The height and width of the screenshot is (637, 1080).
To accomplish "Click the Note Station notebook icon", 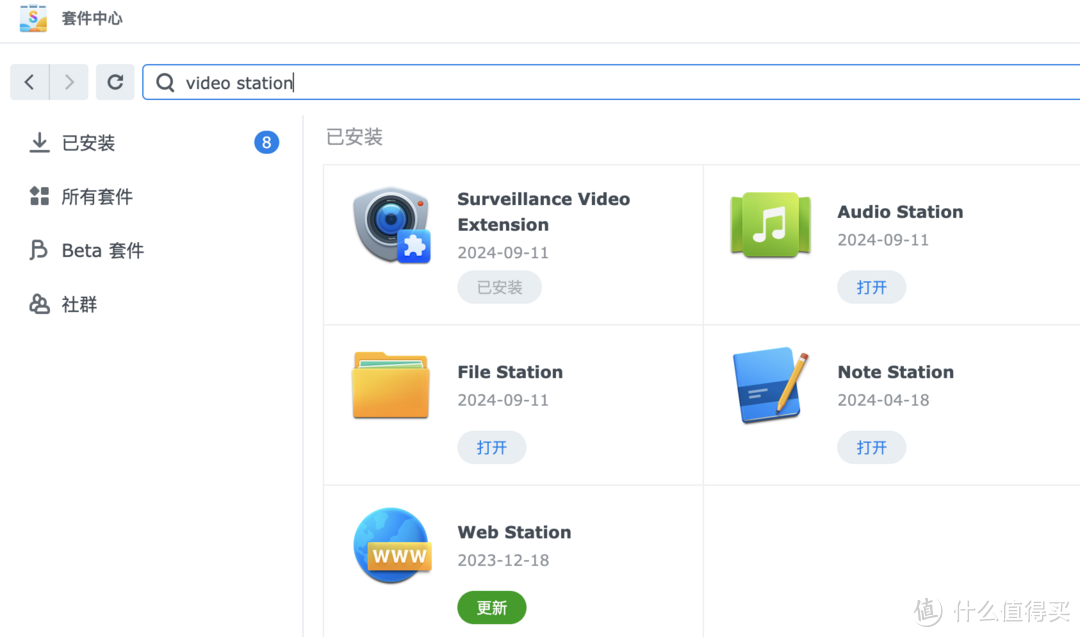I will 770,385.
